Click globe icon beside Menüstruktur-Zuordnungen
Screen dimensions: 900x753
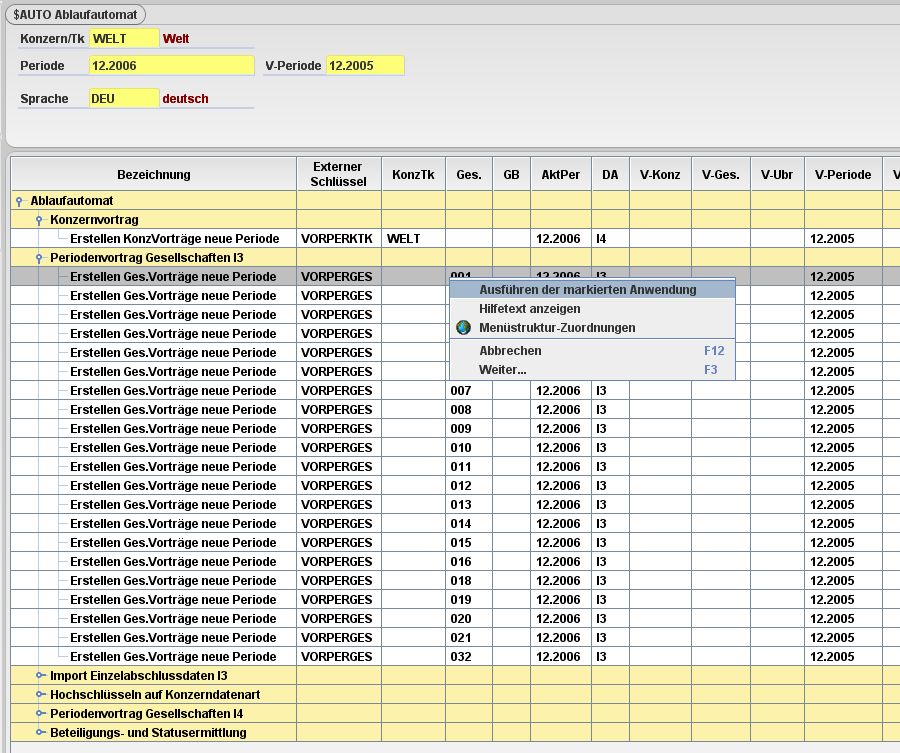[463, 328]
